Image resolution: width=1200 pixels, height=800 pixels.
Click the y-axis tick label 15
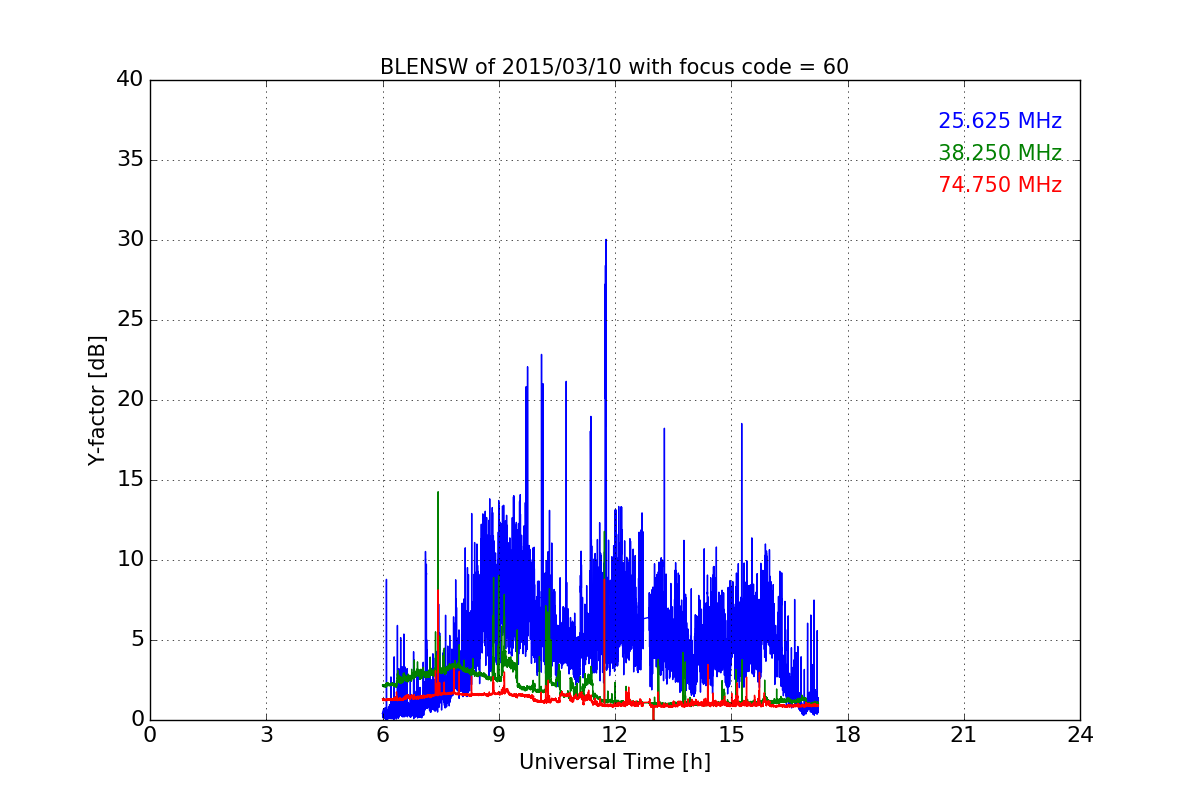[130, 479]
